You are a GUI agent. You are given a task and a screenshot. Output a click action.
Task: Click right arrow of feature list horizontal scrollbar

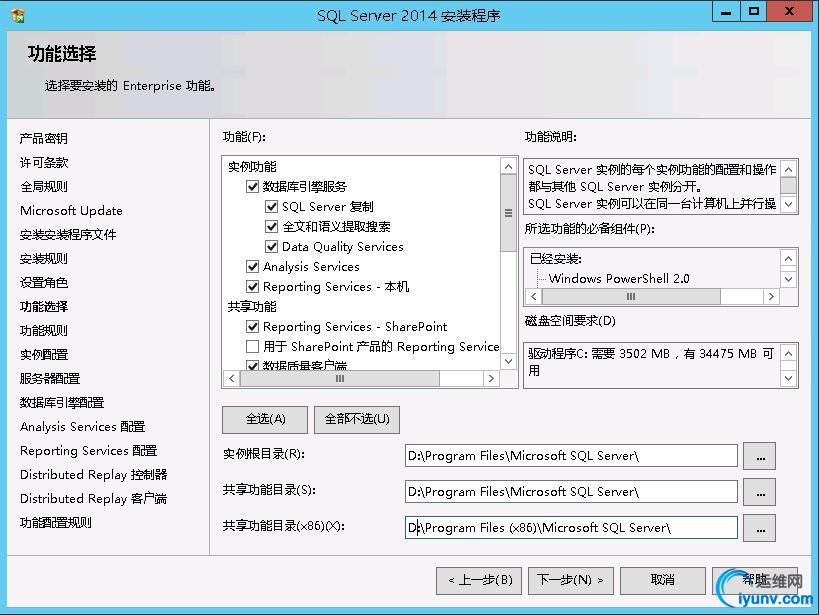(x=491, y=378)
